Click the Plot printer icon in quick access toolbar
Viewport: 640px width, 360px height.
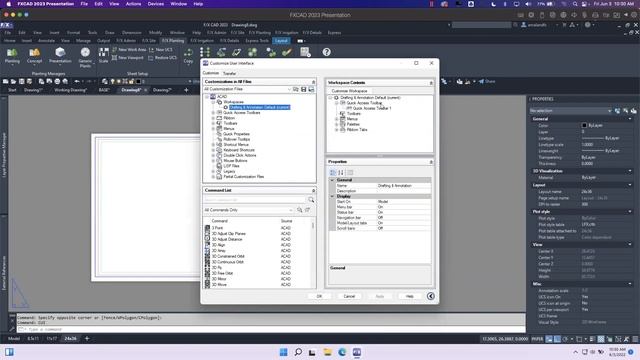pos(57,82)
